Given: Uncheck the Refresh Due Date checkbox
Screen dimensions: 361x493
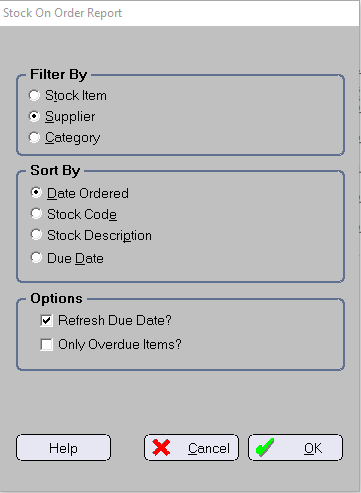Looking at the screenshot, I should pos(46,321).
